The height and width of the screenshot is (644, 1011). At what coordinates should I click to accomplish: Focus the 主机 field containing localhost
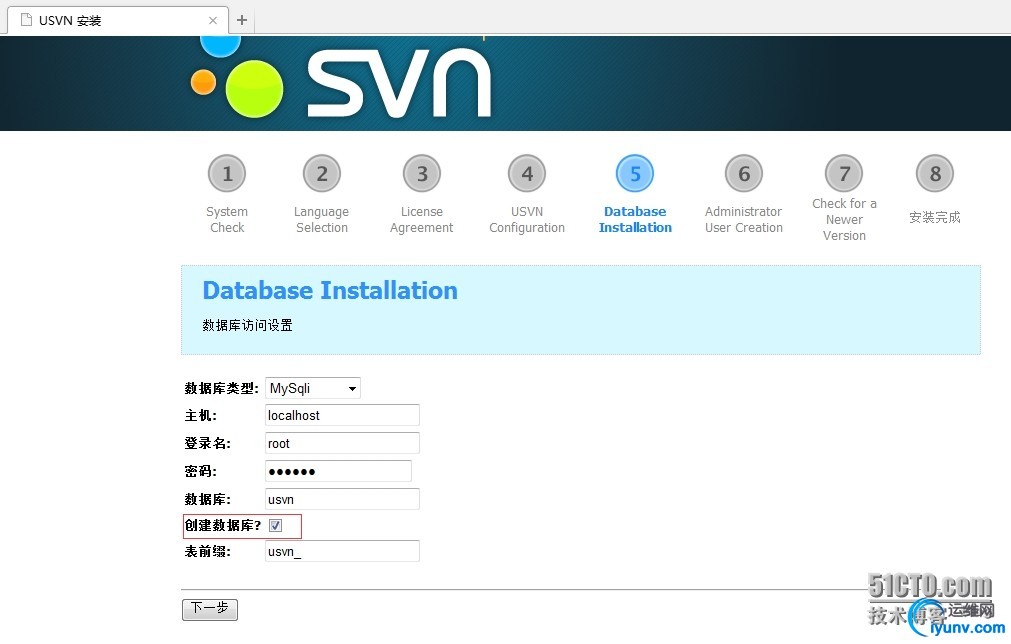[342, 415]
